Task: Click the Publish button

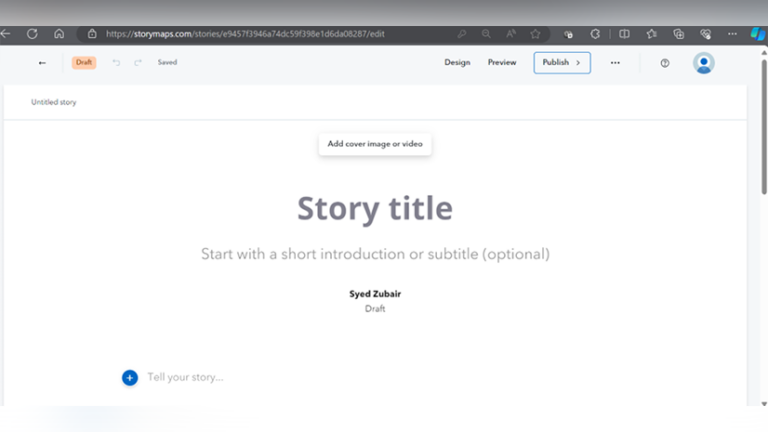Action: (562, 63)
